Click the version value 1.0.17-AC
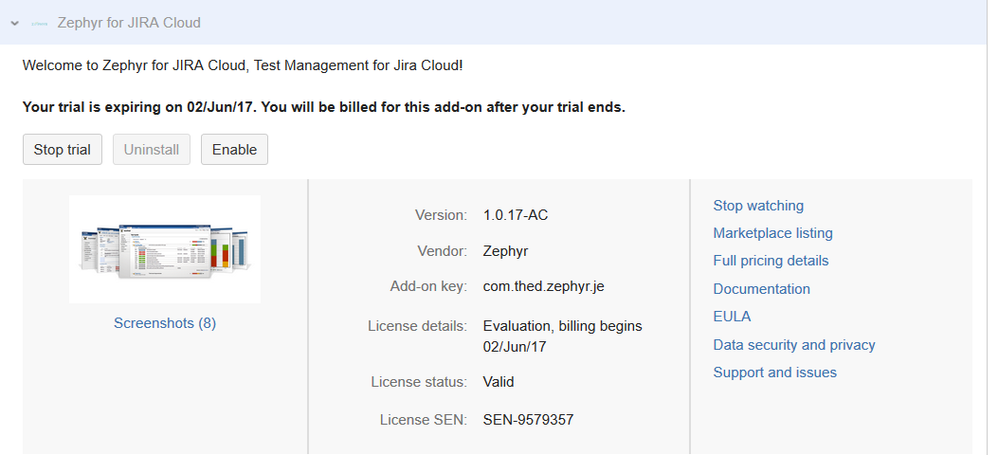 click(x=516, y=215)
